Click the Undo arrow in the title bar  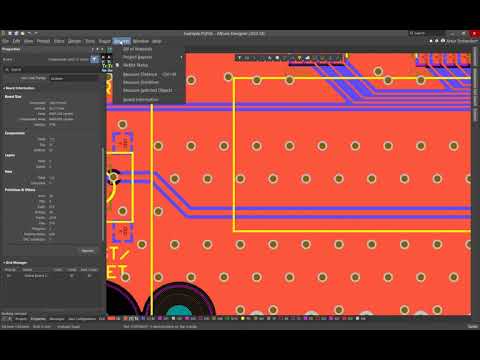[29, 33]
